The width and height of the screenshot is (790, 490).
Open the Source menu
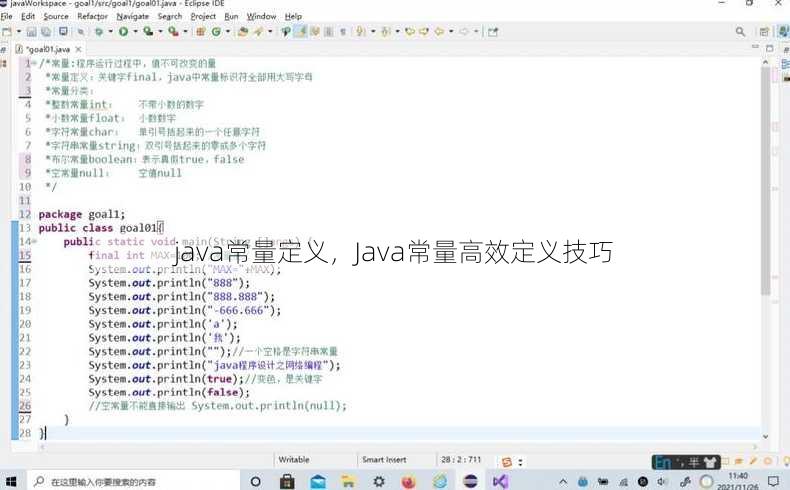pyautogui.click(x=56, y=16)
